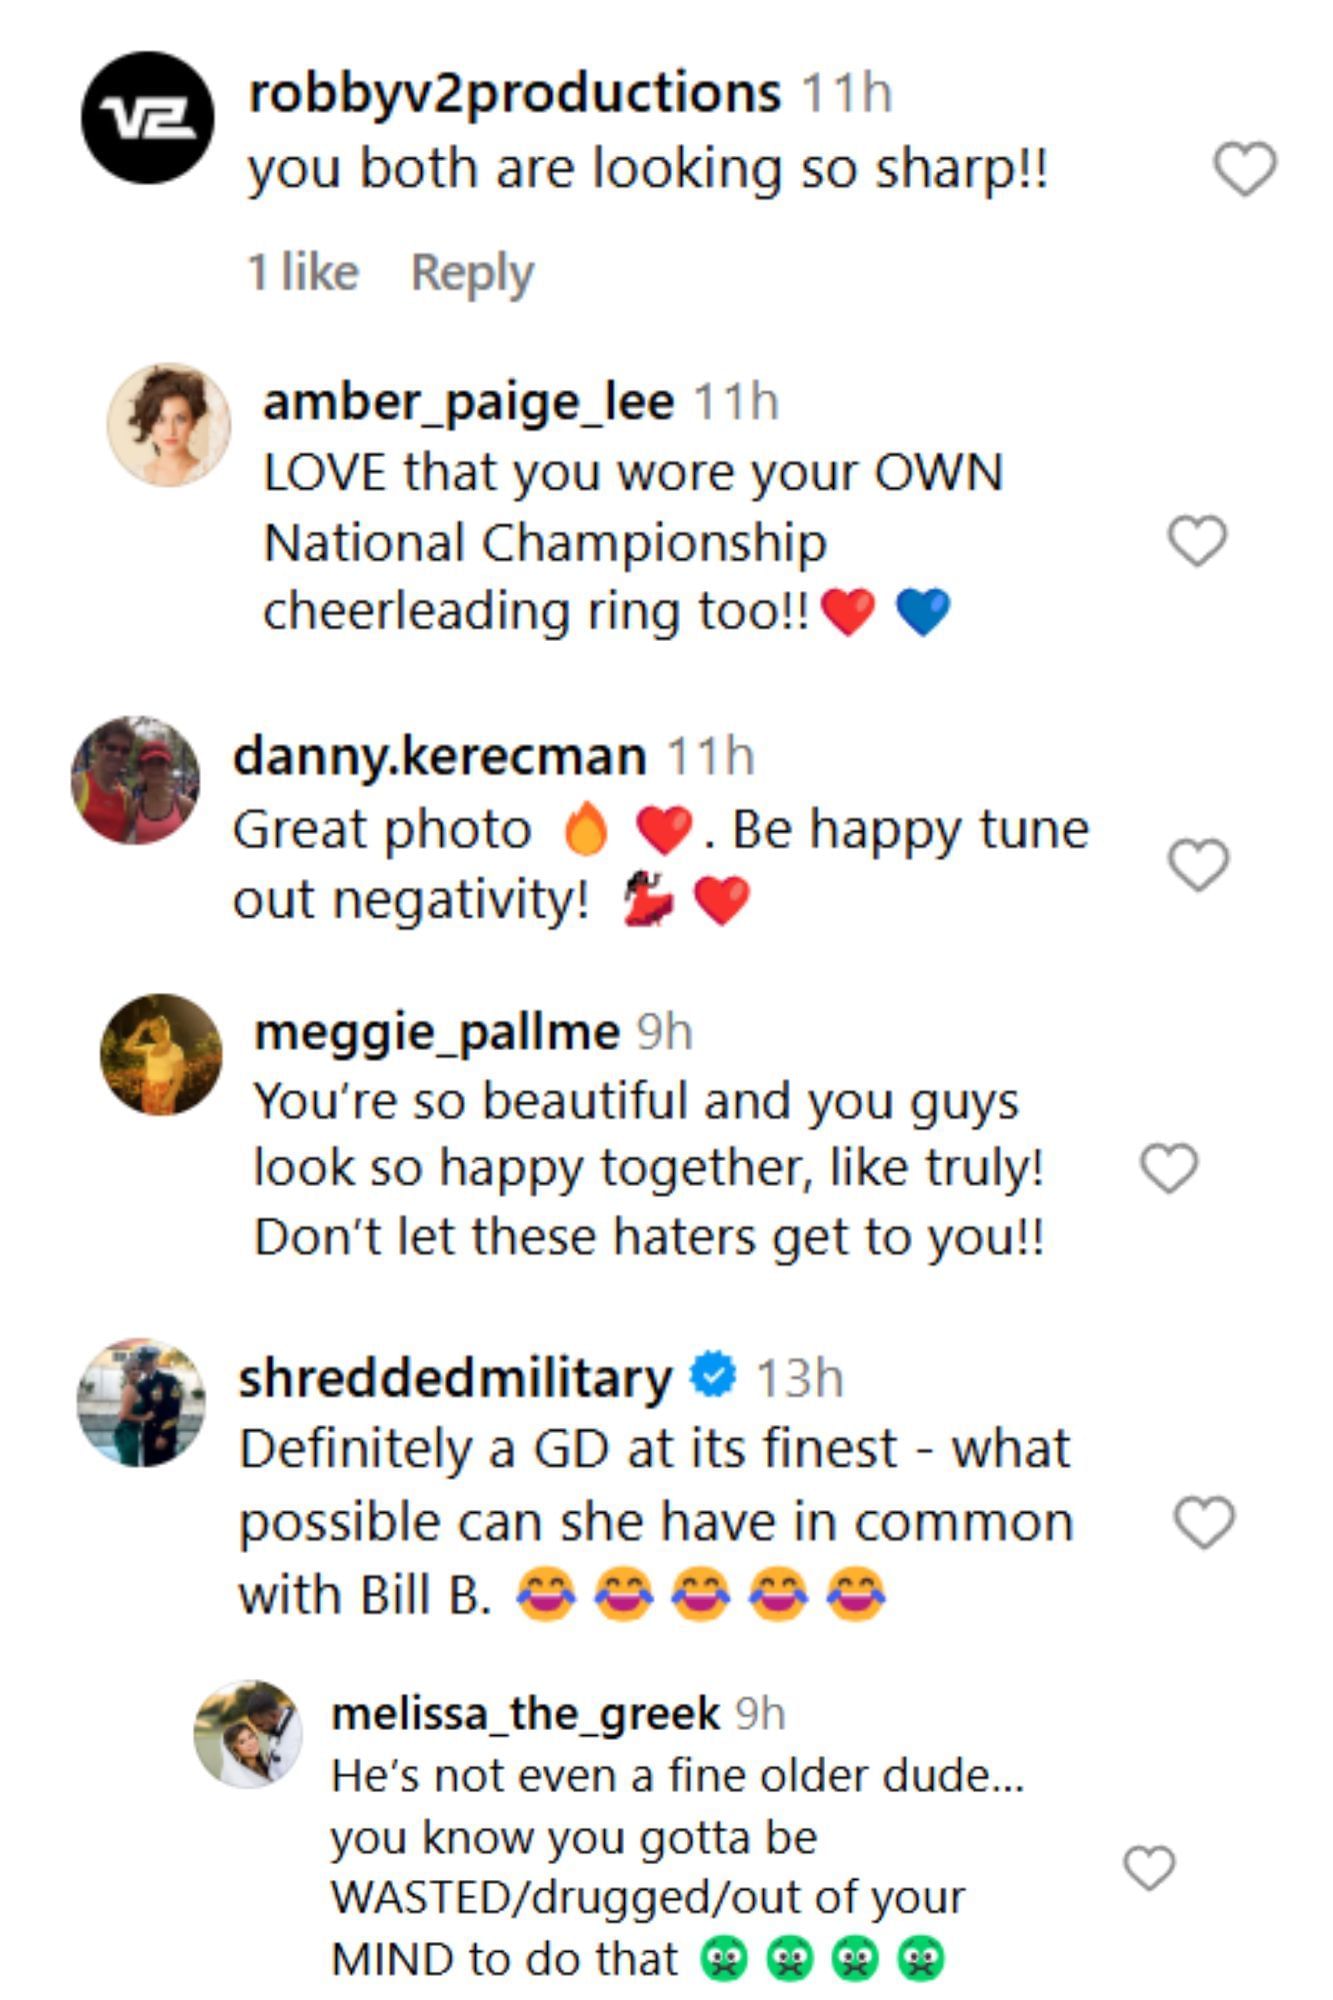Open the meggie_pallme username

pos(435,1032)
